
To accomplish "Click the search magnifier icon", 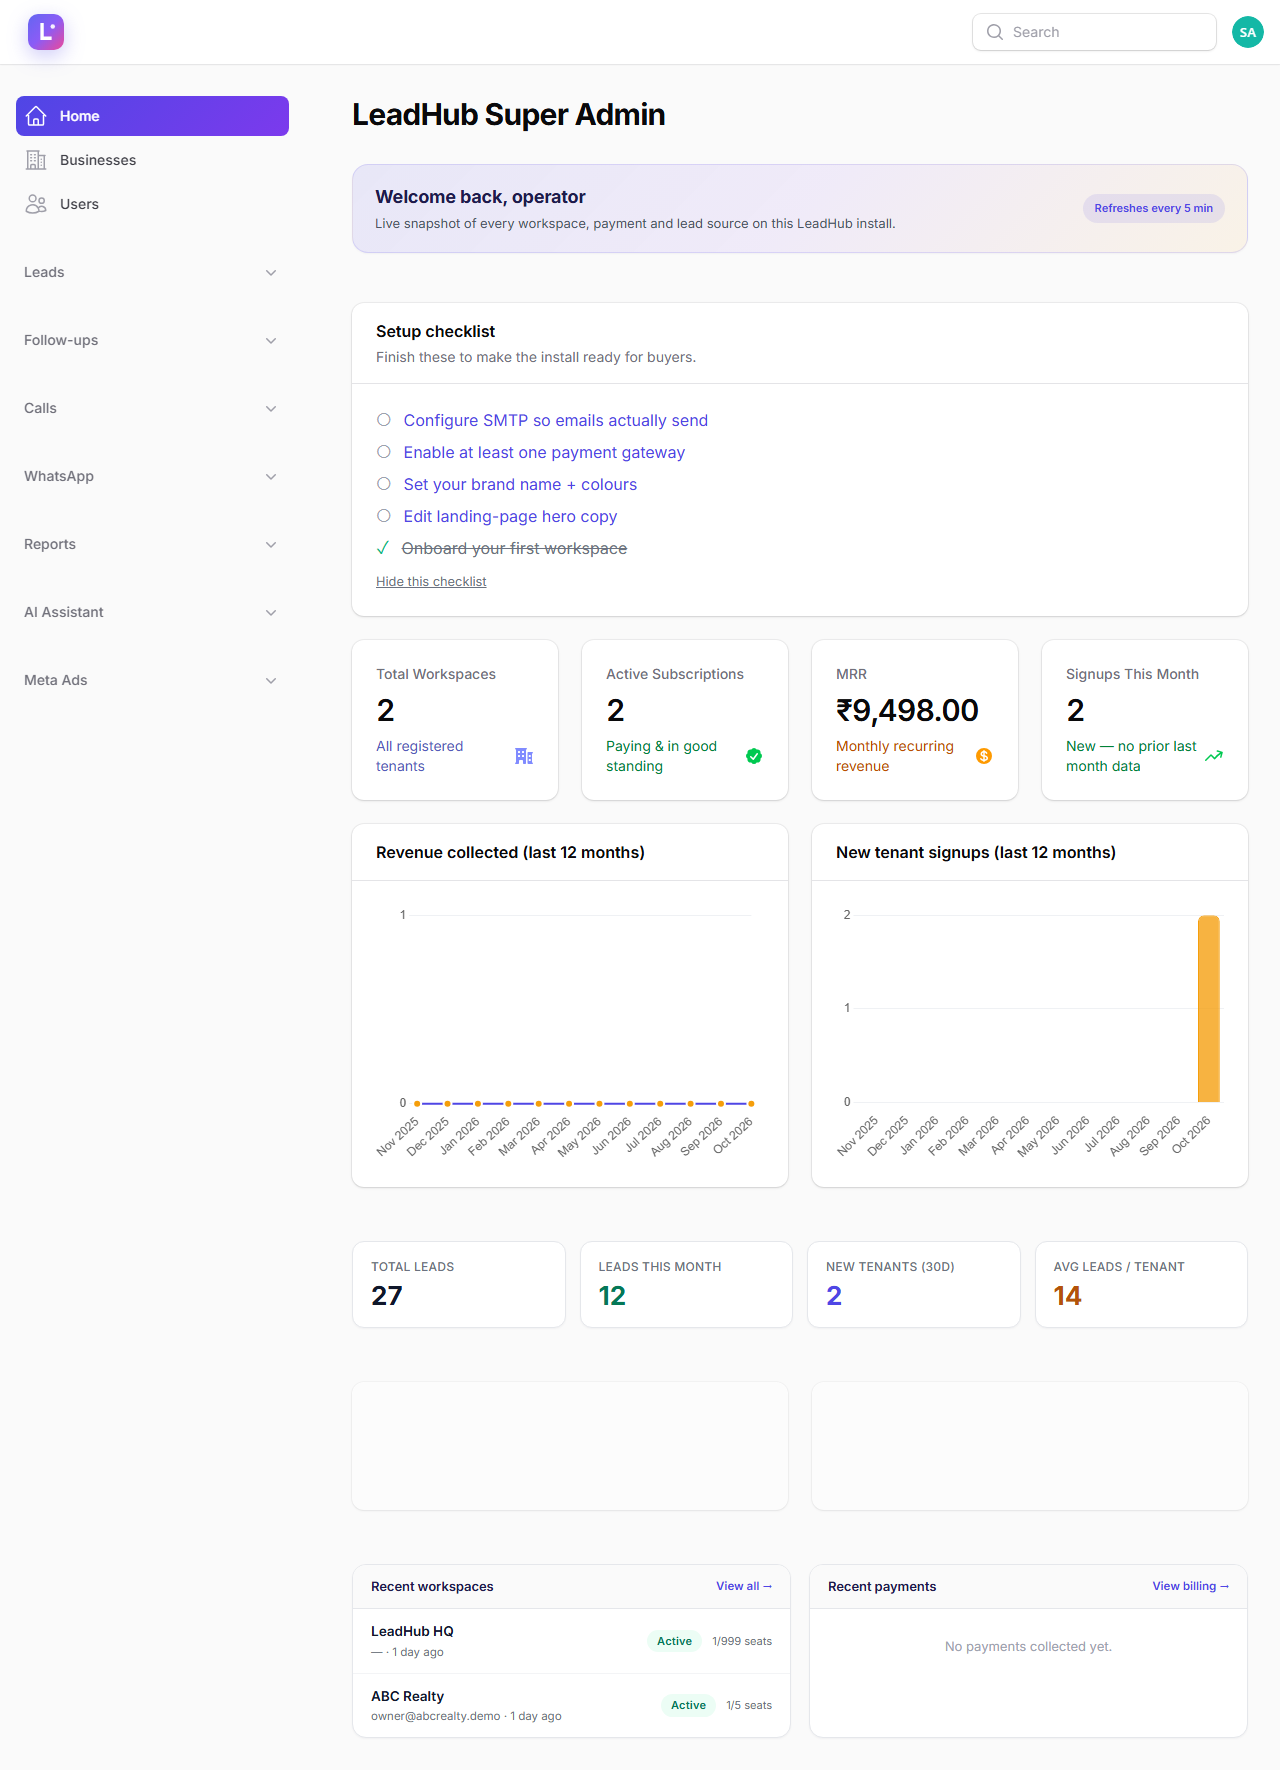I will tap(995, 32).
